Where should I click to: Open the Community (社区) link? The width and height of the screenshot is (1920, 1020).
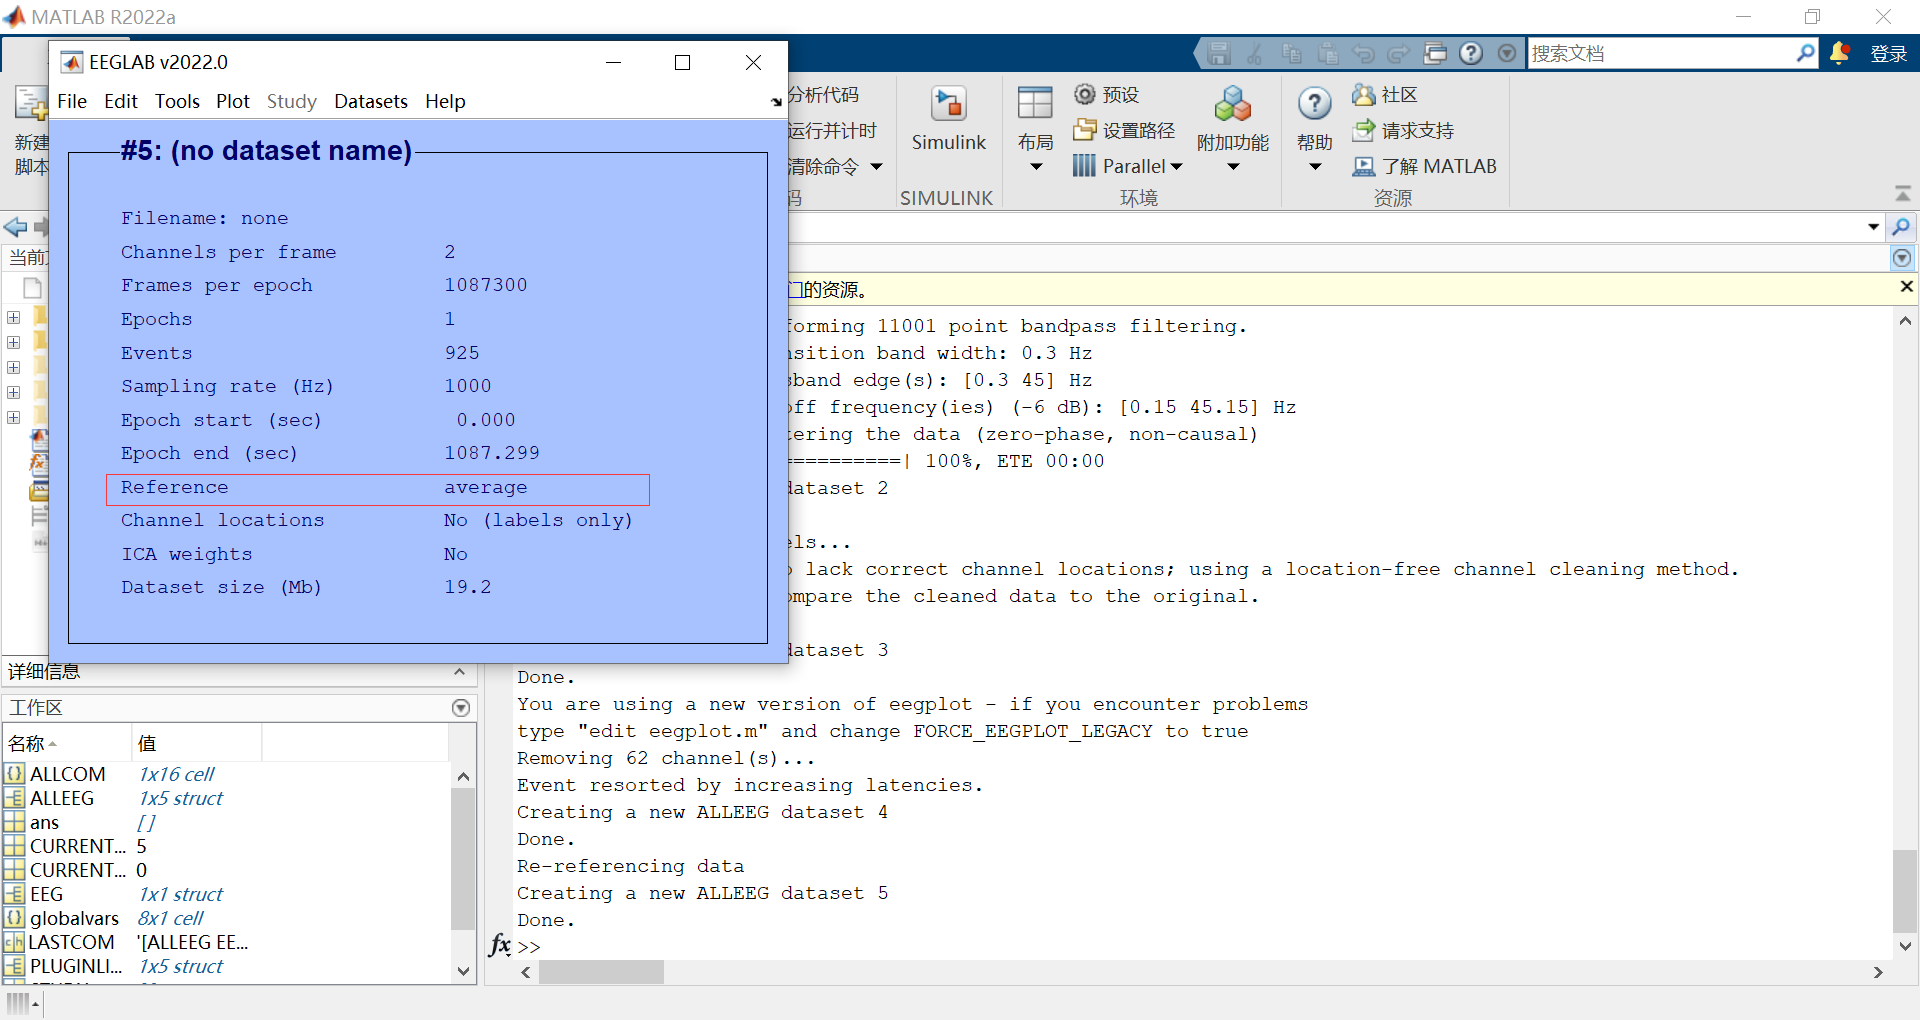[1385, 94]
